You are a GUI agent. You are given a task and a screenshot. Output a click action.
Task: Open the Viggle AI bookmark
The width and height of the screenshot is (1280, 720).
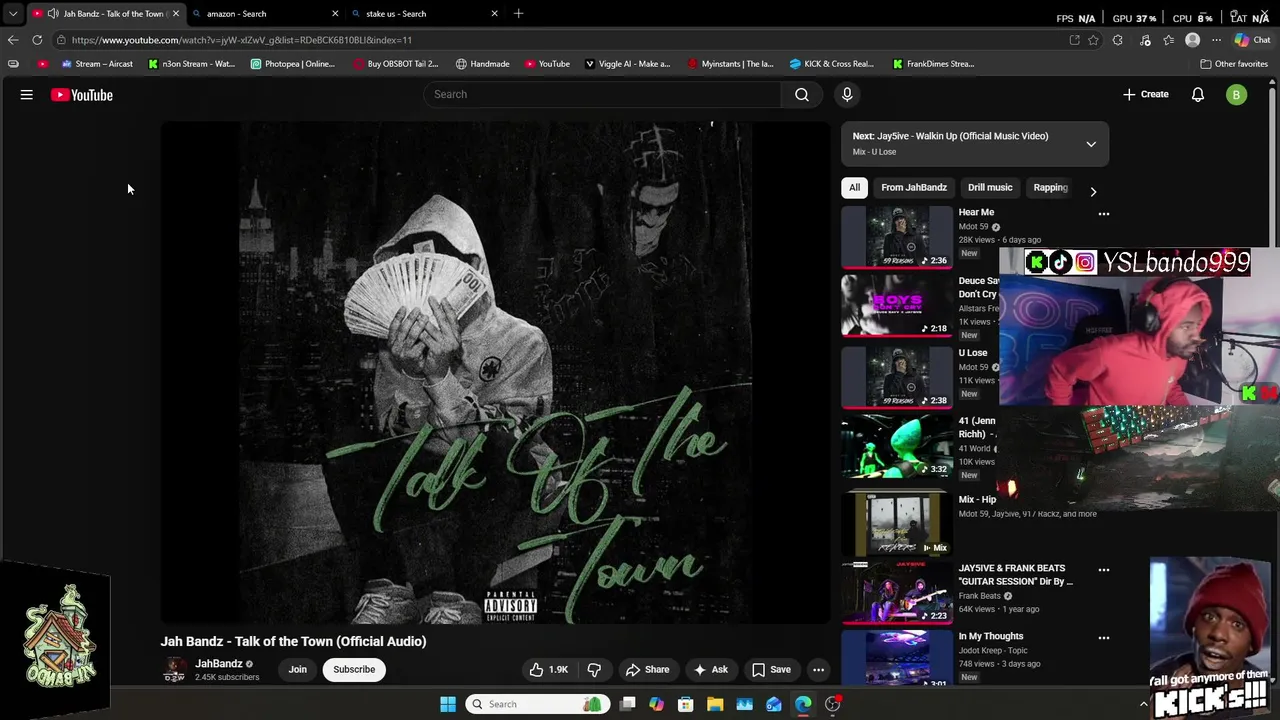[x=627, y=64]
